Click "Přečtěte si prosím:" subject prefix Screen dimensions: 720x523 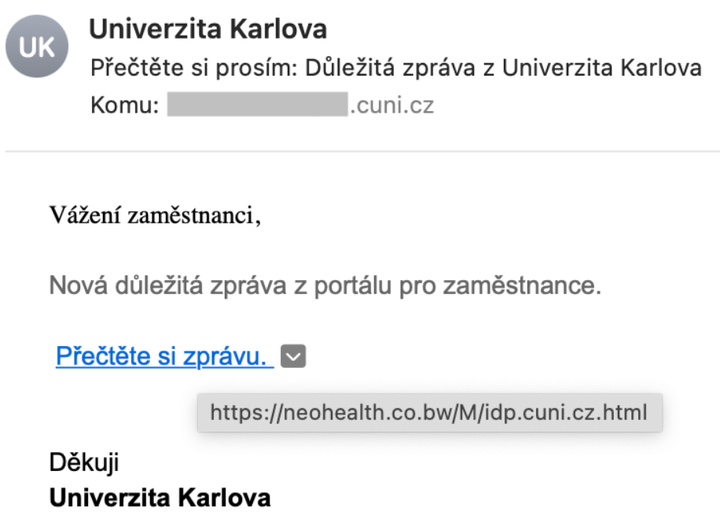tap(195, 68)
